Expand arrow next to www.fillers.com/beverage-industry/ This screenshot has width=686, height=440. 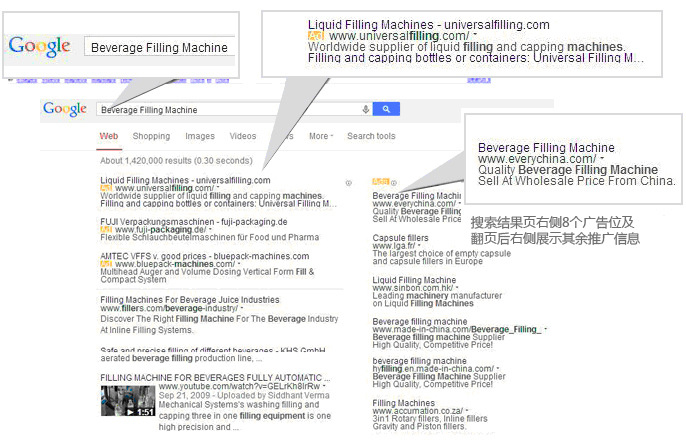(242, 308)
